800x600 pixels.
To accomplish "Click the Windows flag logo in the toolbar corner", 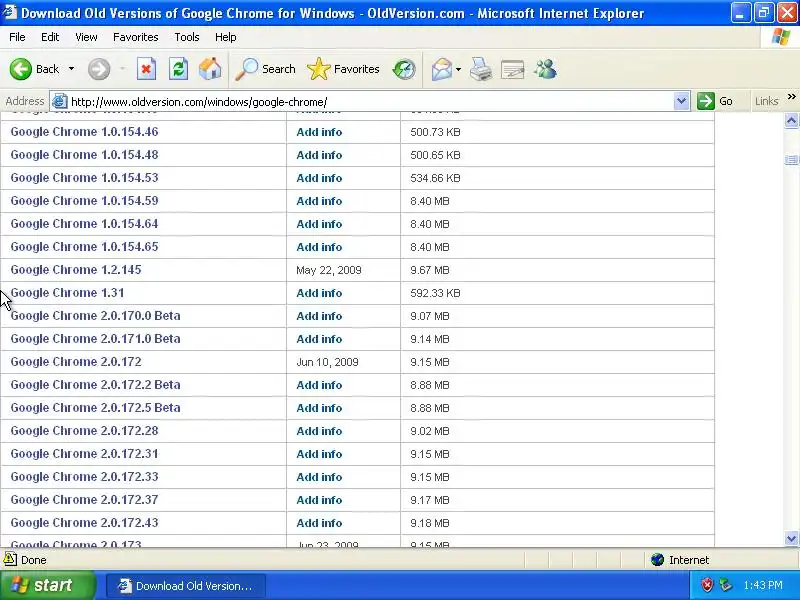I will [x=781, y=37].
